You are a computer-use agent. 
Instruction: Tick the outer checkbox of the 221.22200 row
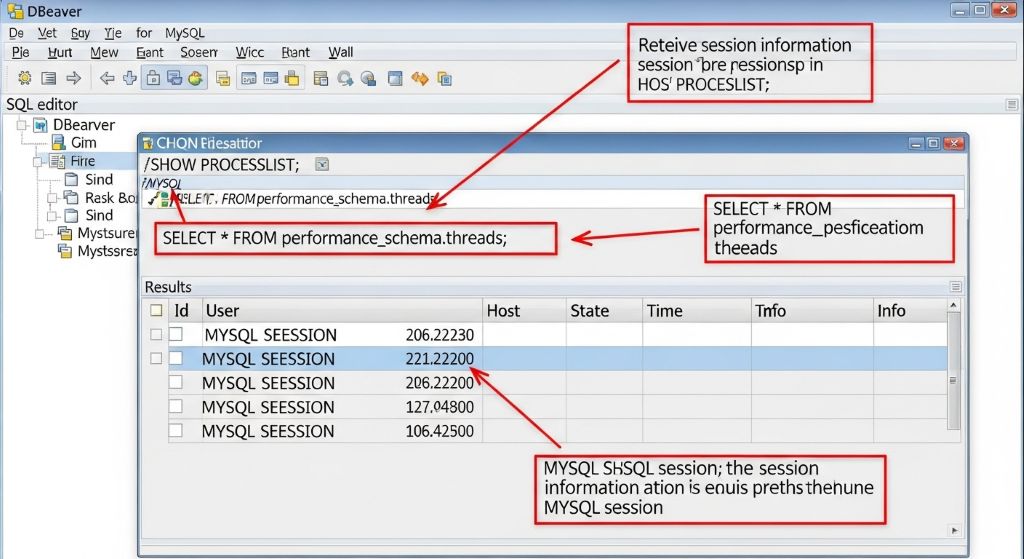[156, 358]
